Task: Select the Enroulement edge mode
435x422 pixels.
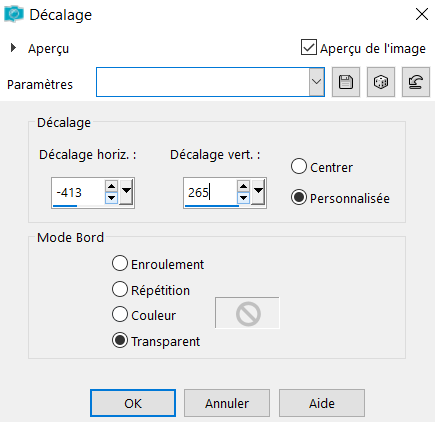Action: [120, 263]
